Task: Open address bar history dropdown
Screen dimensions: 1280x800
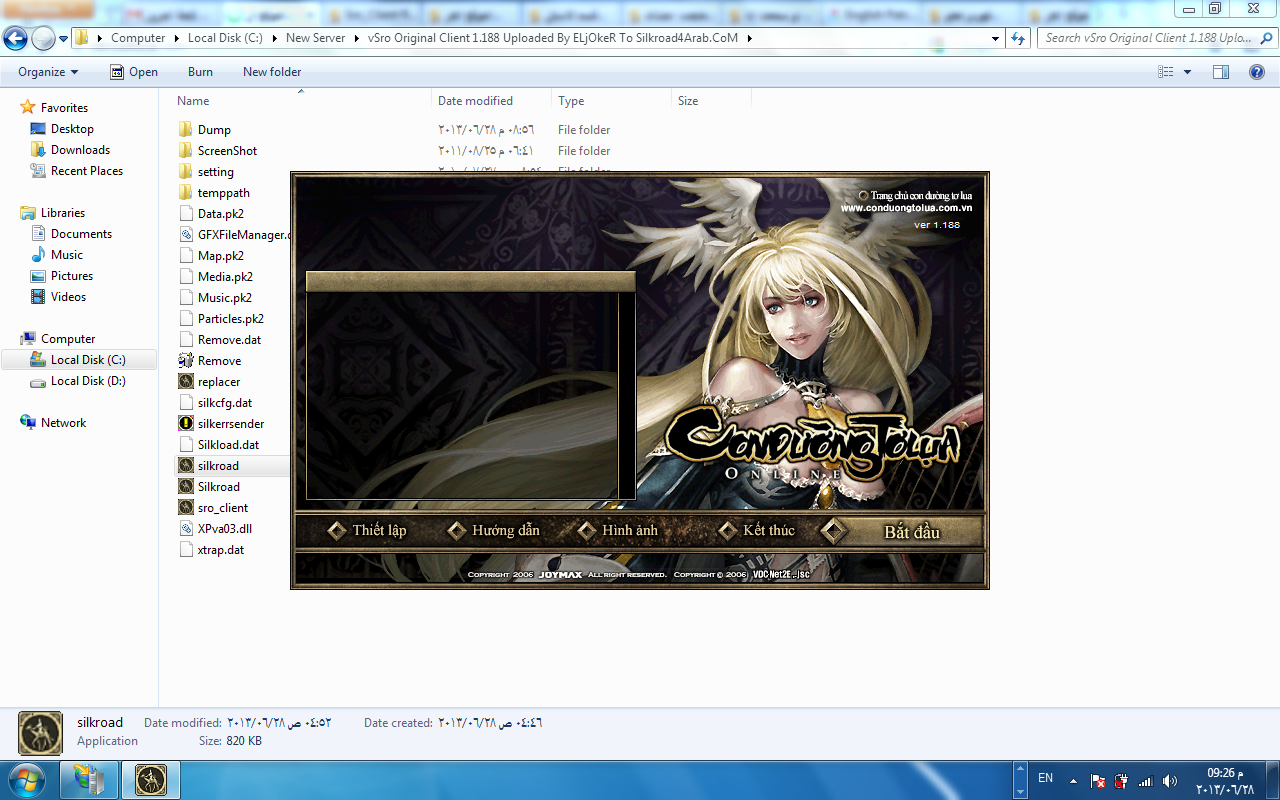Action: [x=995, y=38]
